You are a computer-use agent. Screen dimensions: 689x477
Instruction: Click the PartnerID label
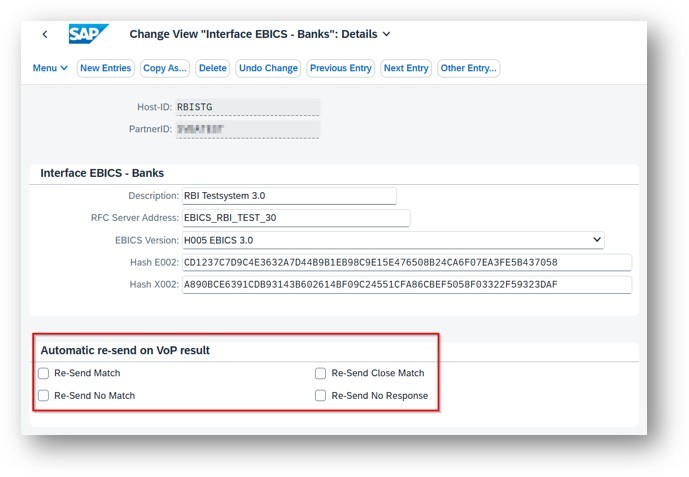coord(150,129)
